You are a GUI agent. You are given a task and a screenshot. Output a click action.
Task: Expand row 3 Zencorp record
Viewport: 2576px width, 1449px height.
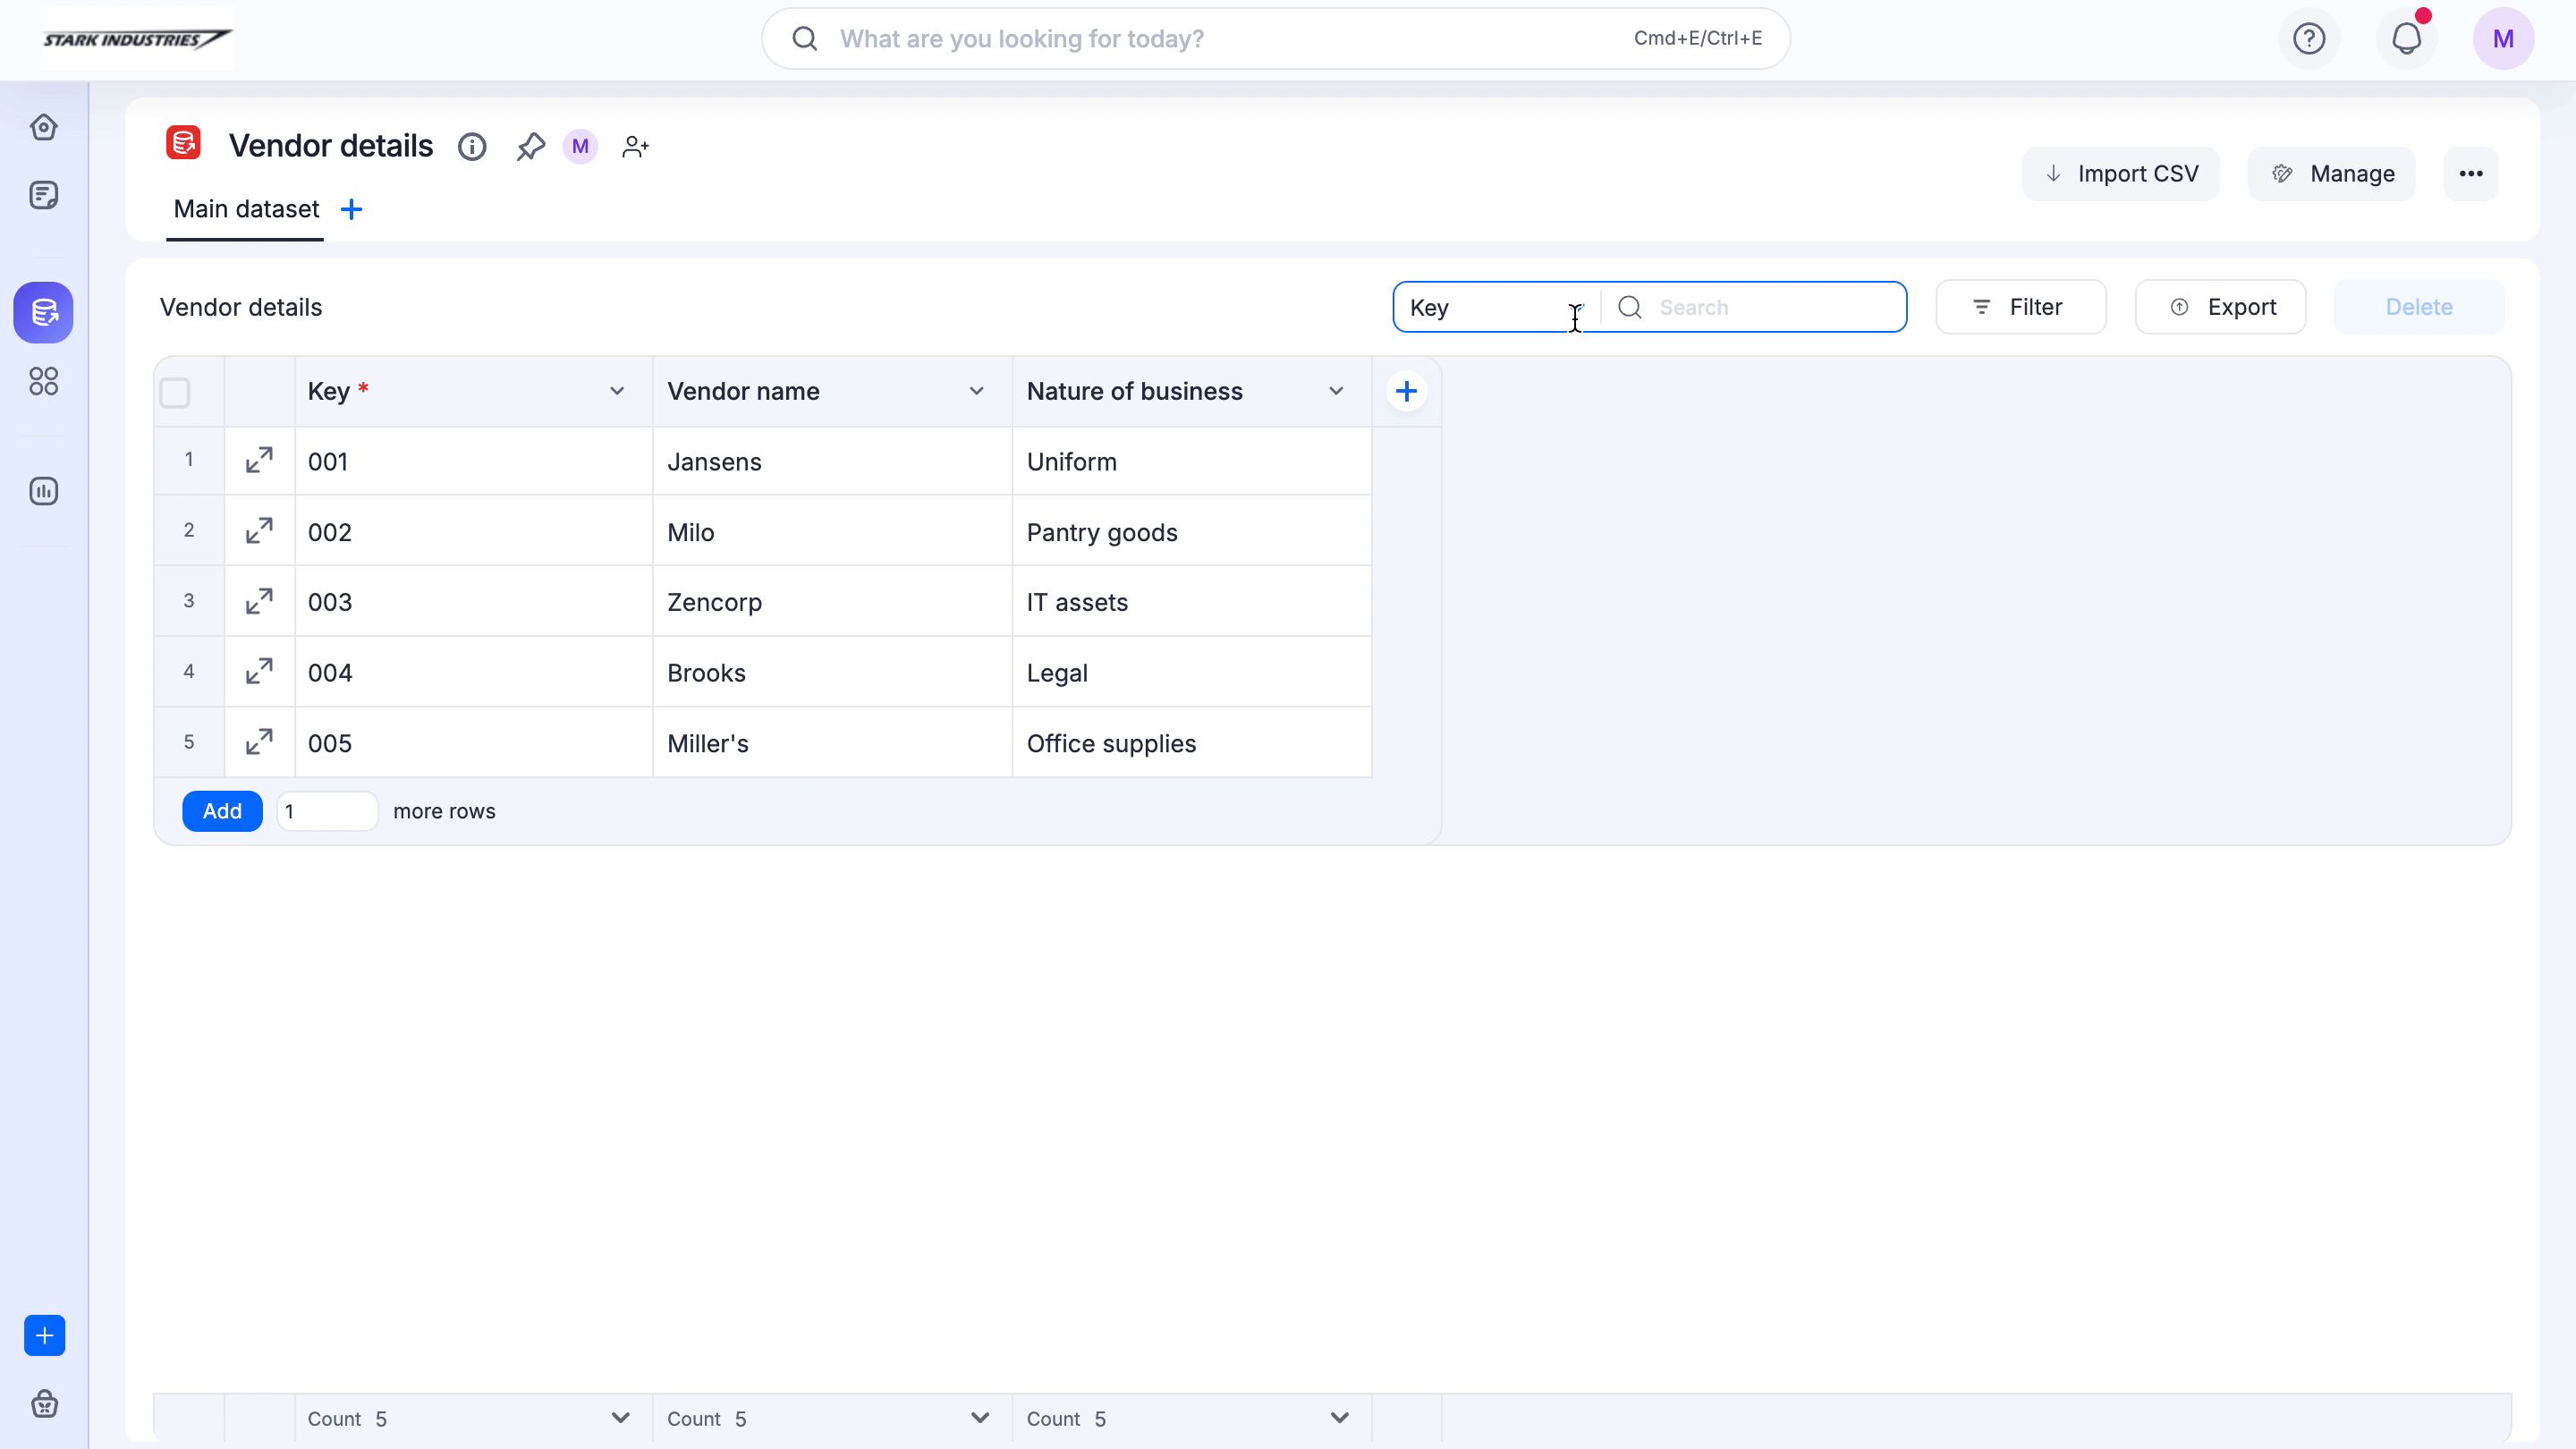(x=259, y=601)
